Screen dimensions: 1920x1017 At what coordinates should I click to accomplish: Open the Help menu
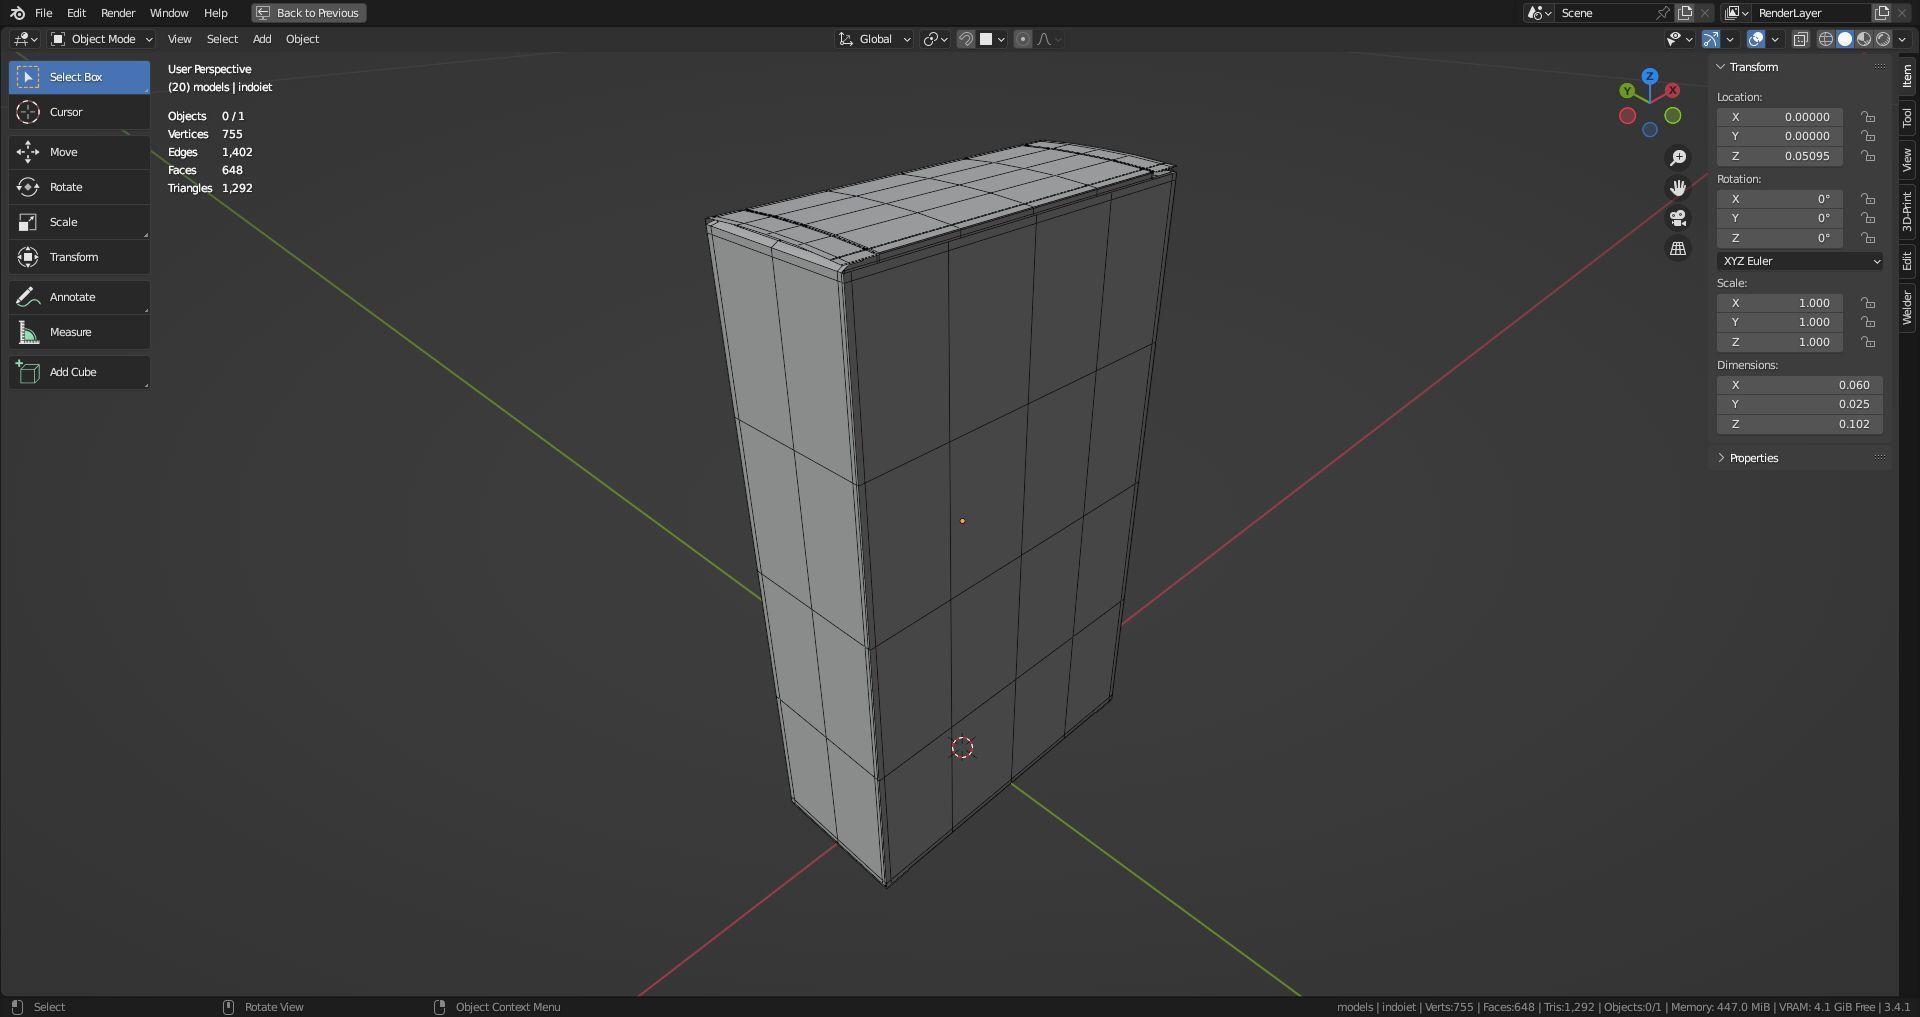click(x=216, y=13)
